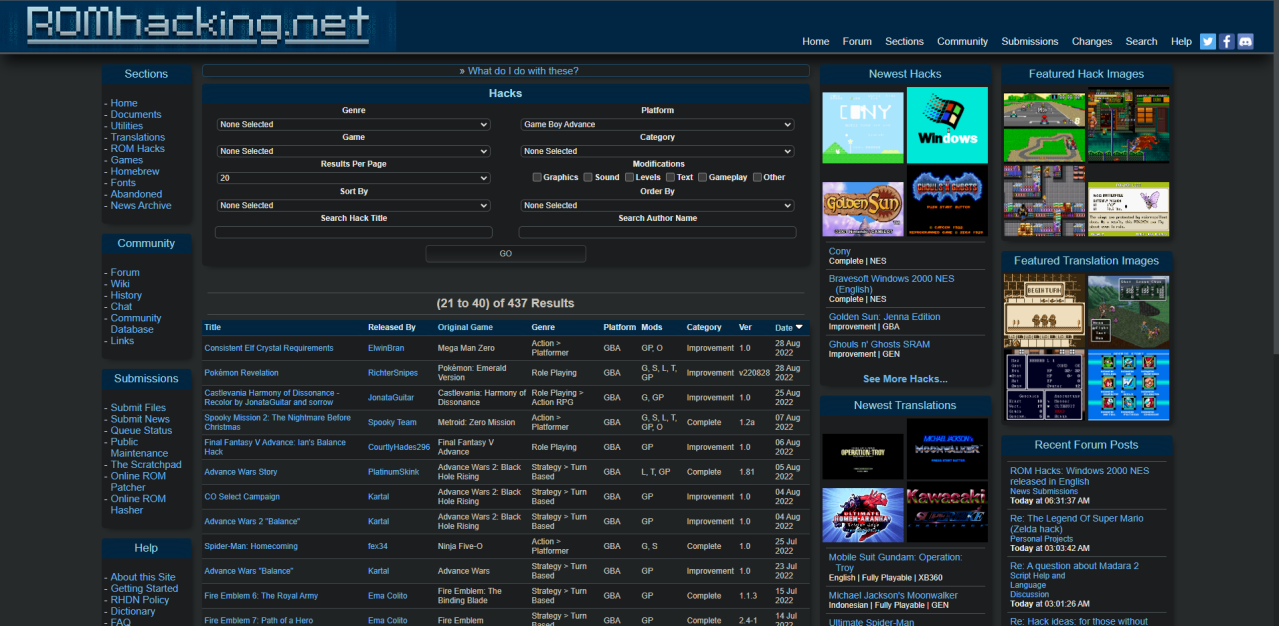Toggle the Sound modifications checkbox
The width and height of the screenshot is (1279, 626).
[589, 177]
